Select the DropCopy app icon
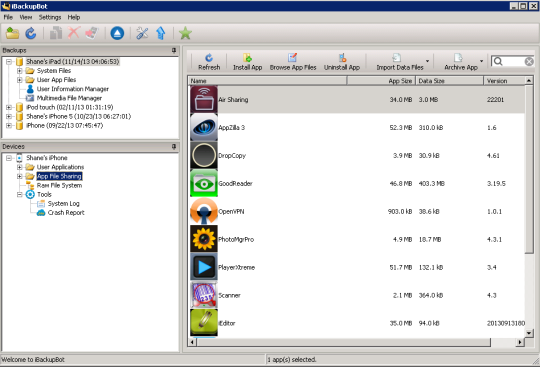540x367 pixels. pos(204,156)
